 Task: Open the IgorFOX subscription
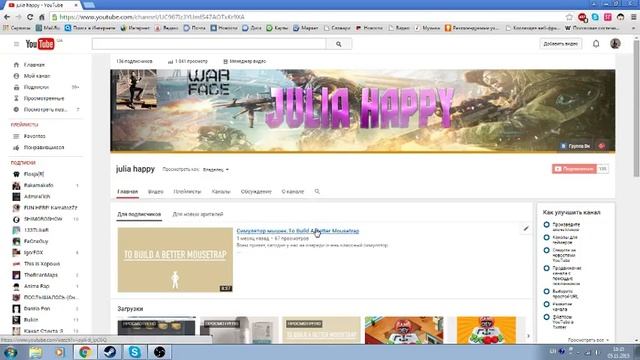click(33, 253)
